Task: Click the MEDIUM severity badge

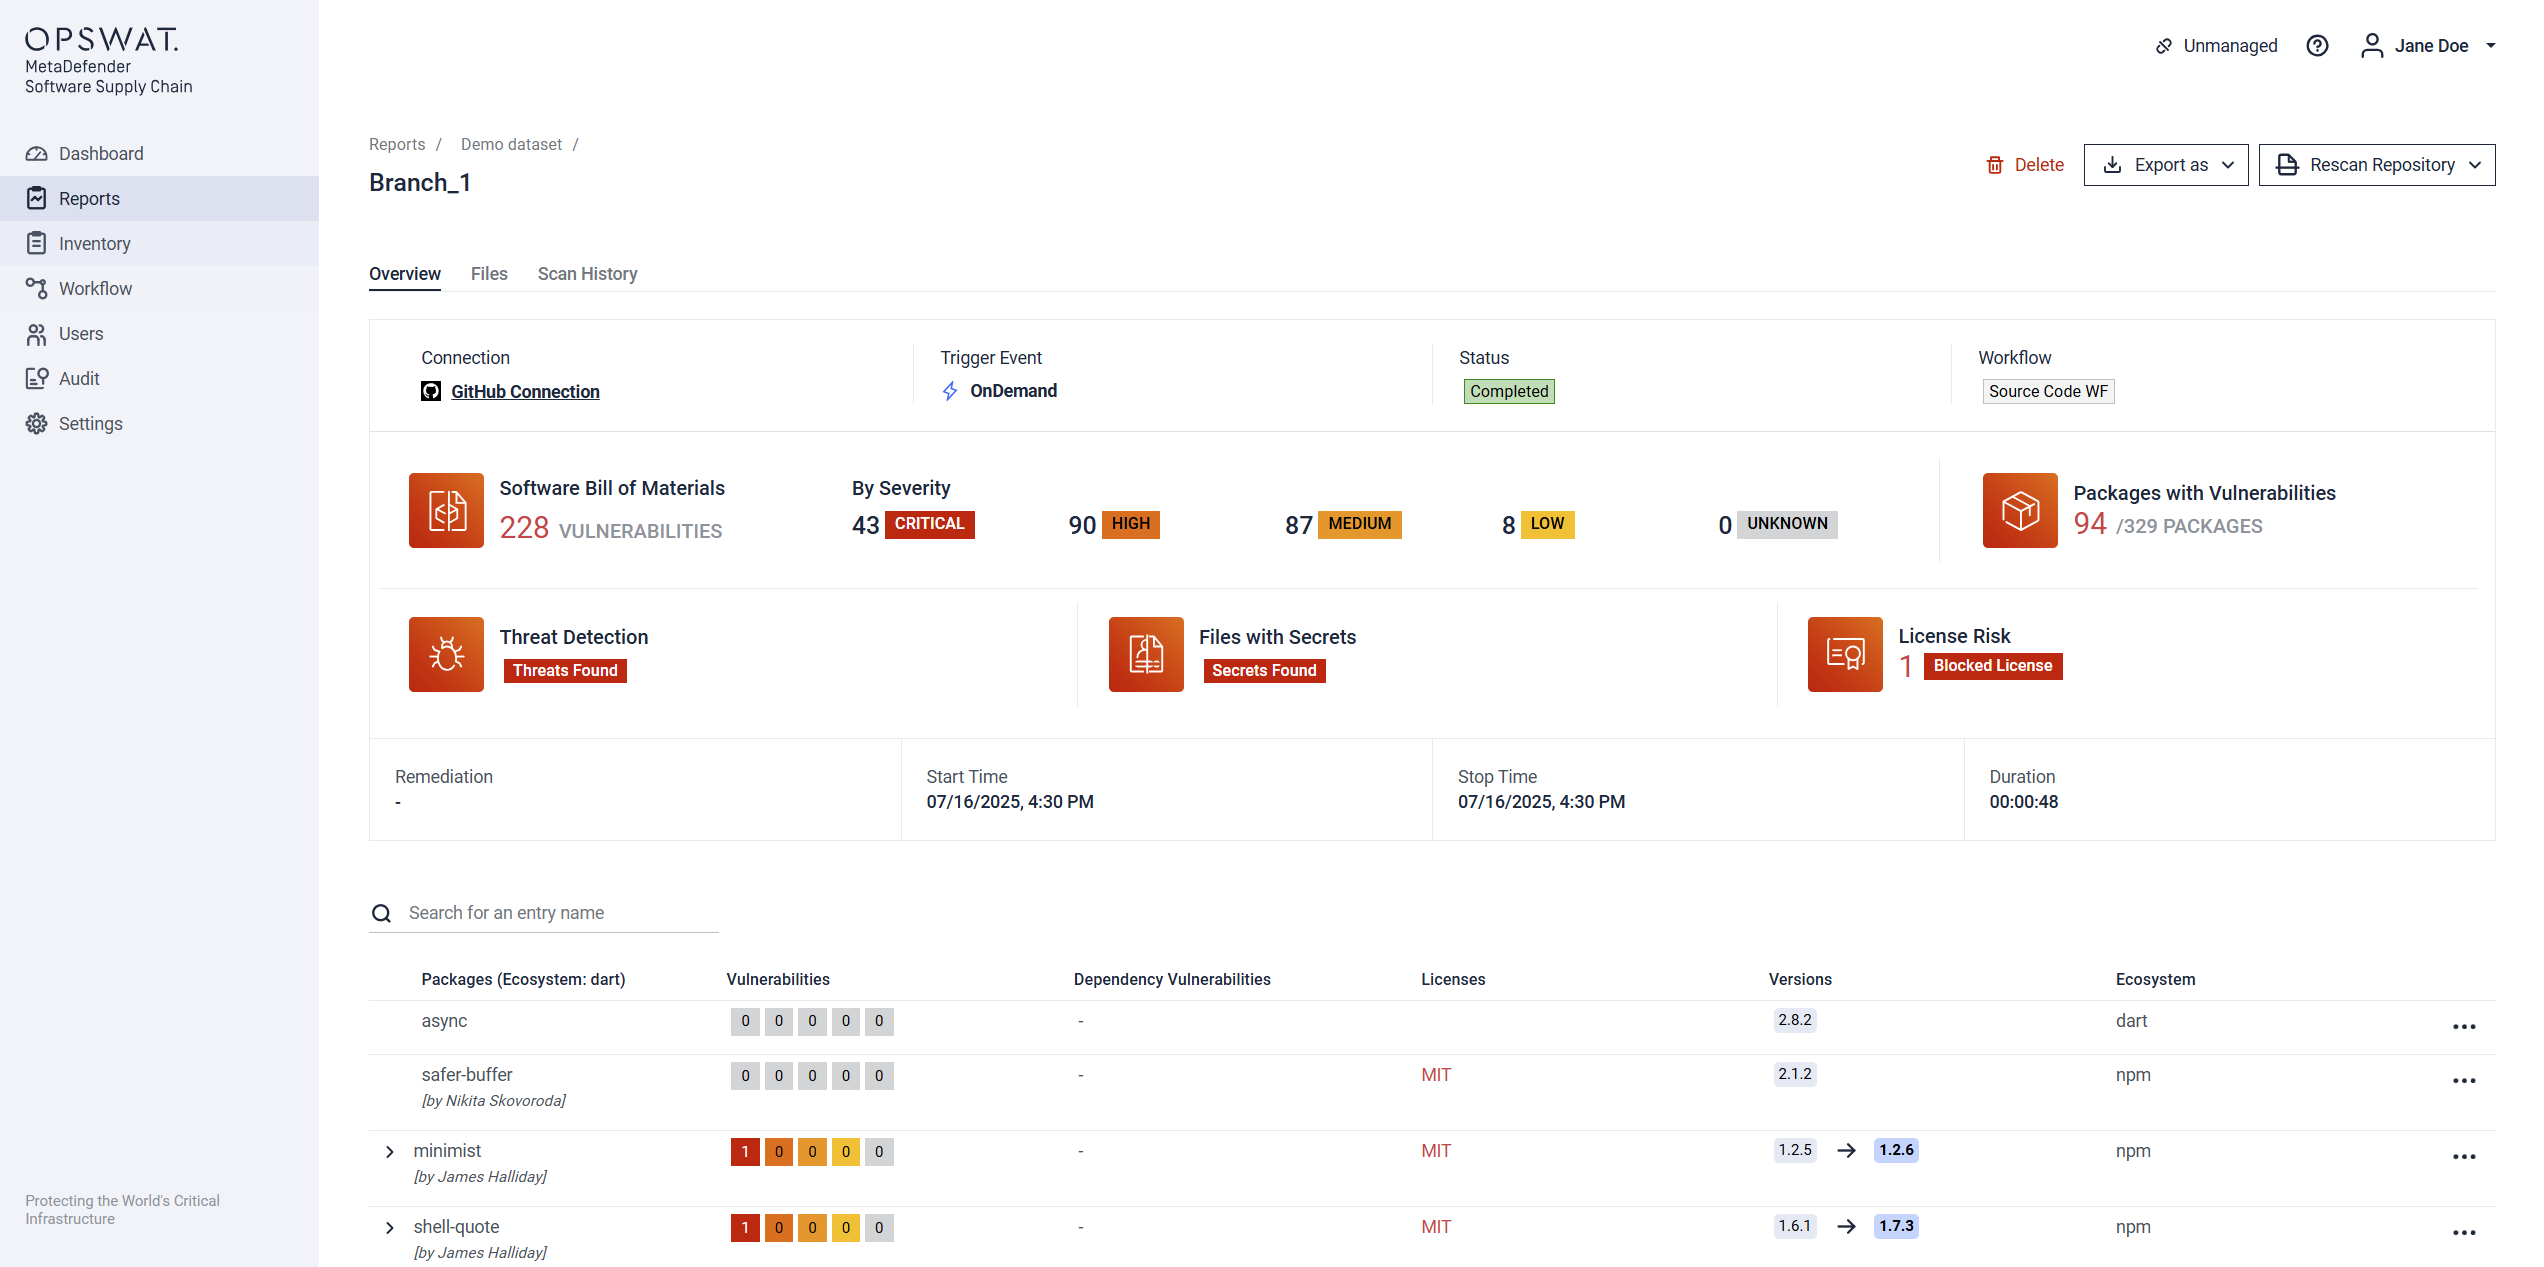Action: tap(1360, 524)
